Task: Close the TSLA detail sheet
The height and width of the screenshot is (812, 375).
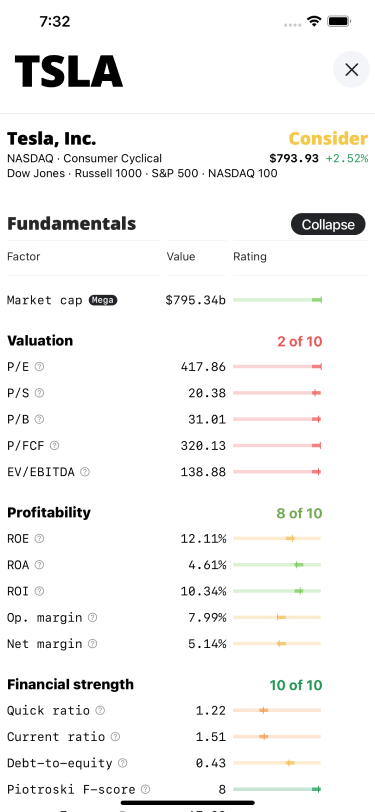Action: [x=351, y=69]
